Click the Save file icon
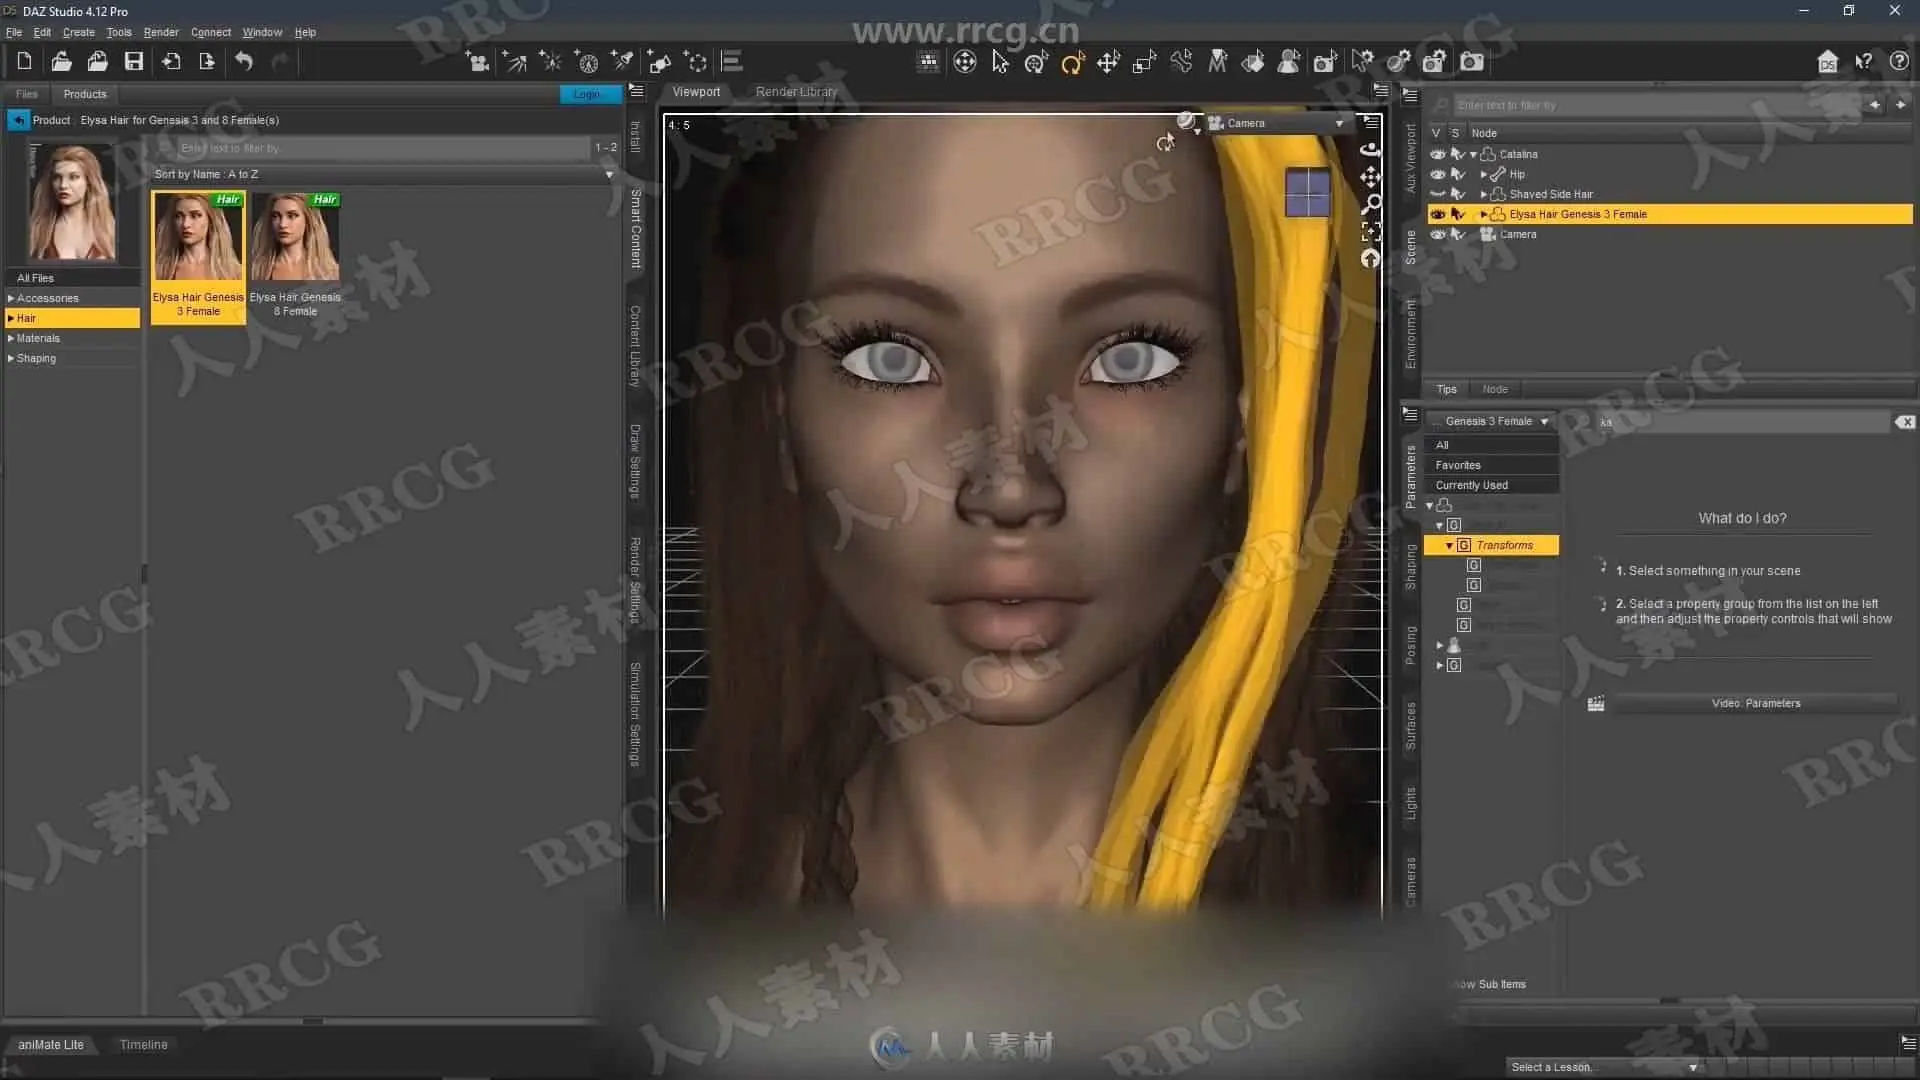 click(133, 62)
